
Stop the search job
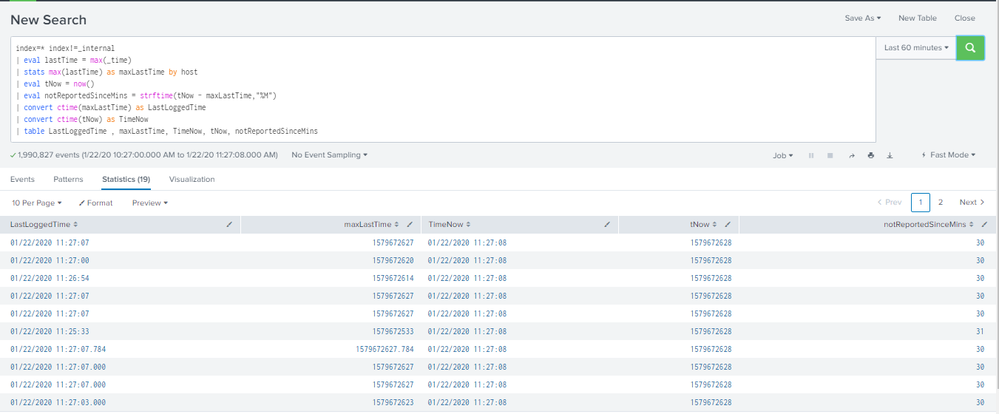(x=830, y=155)
